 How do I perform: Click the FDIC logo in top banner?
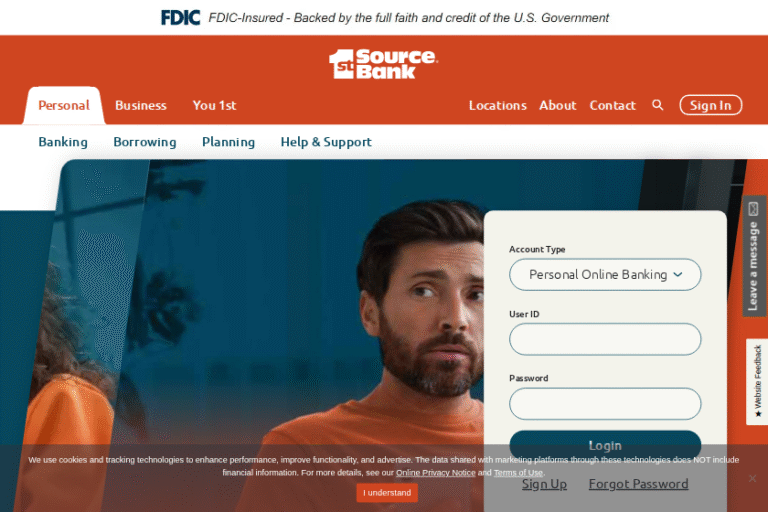coord(181,18)
